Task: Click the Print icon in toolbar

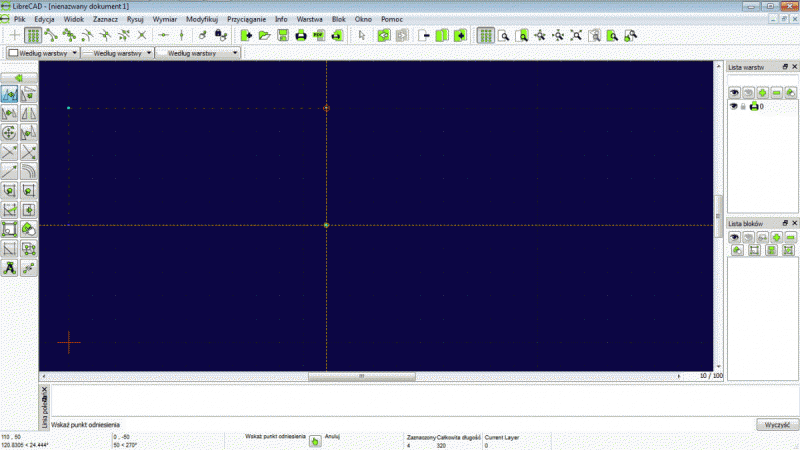Action: pos(301,35)
